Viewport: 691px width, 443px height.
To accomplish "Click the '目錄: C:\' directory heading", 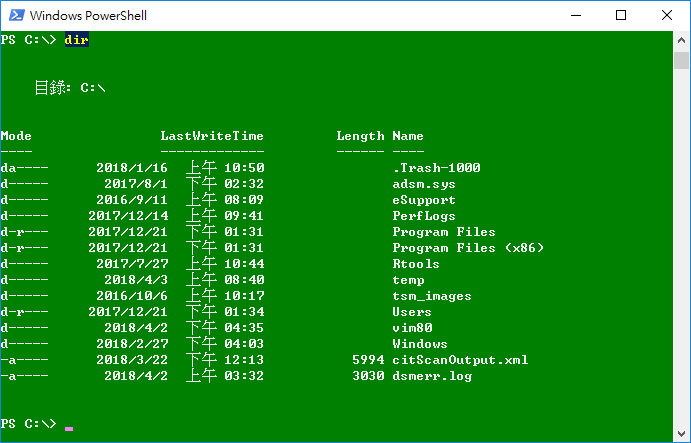I will click(70, 87).
